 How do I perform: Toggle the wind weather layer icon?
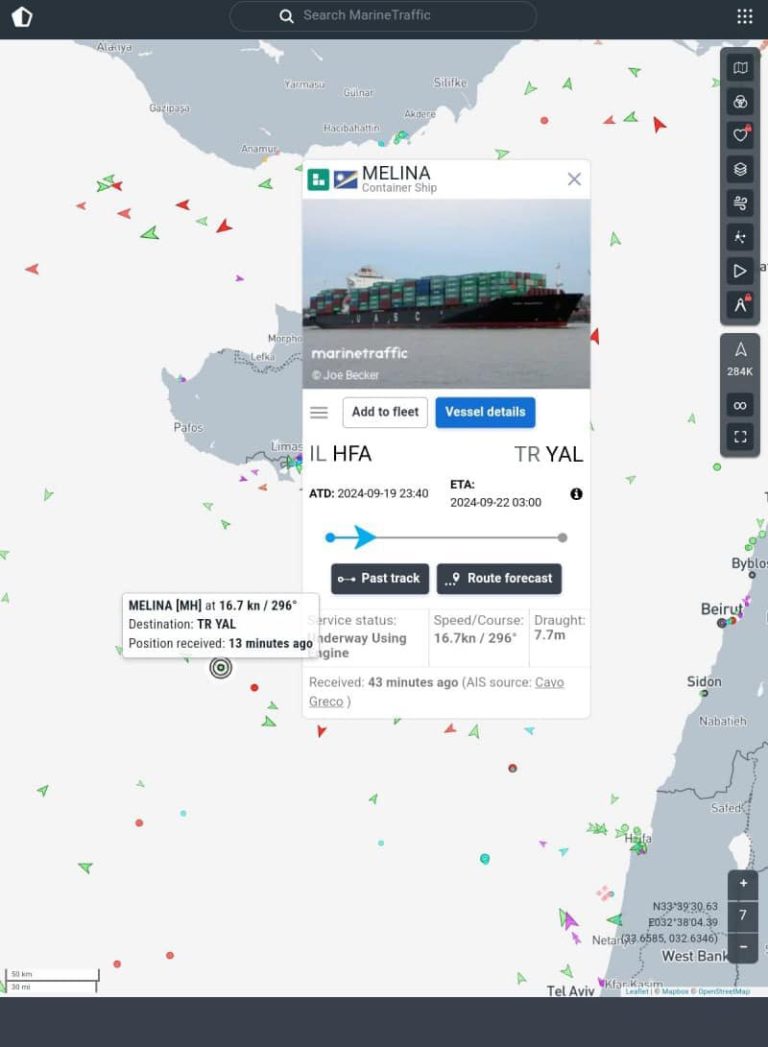(x=740, y=203)
